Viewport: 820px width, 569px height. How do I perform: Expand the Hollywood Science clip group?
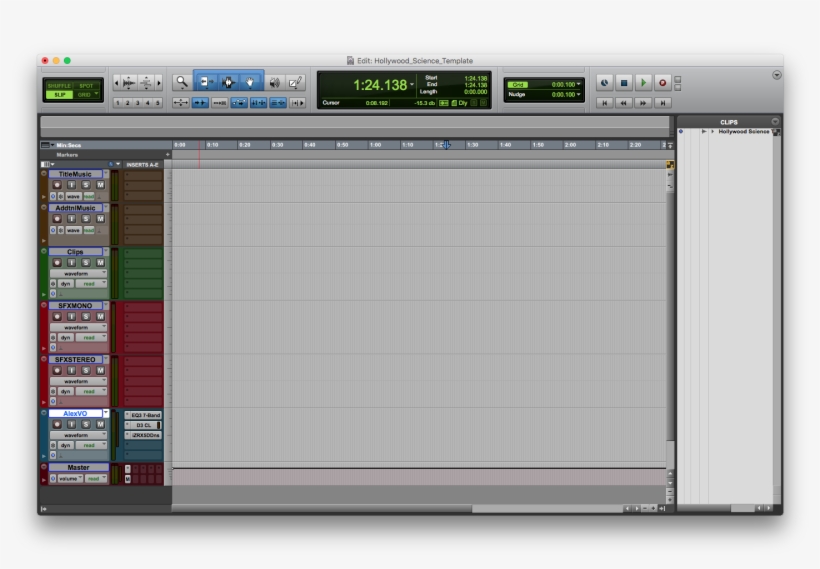pyautogui.click(x=712, y=132)
